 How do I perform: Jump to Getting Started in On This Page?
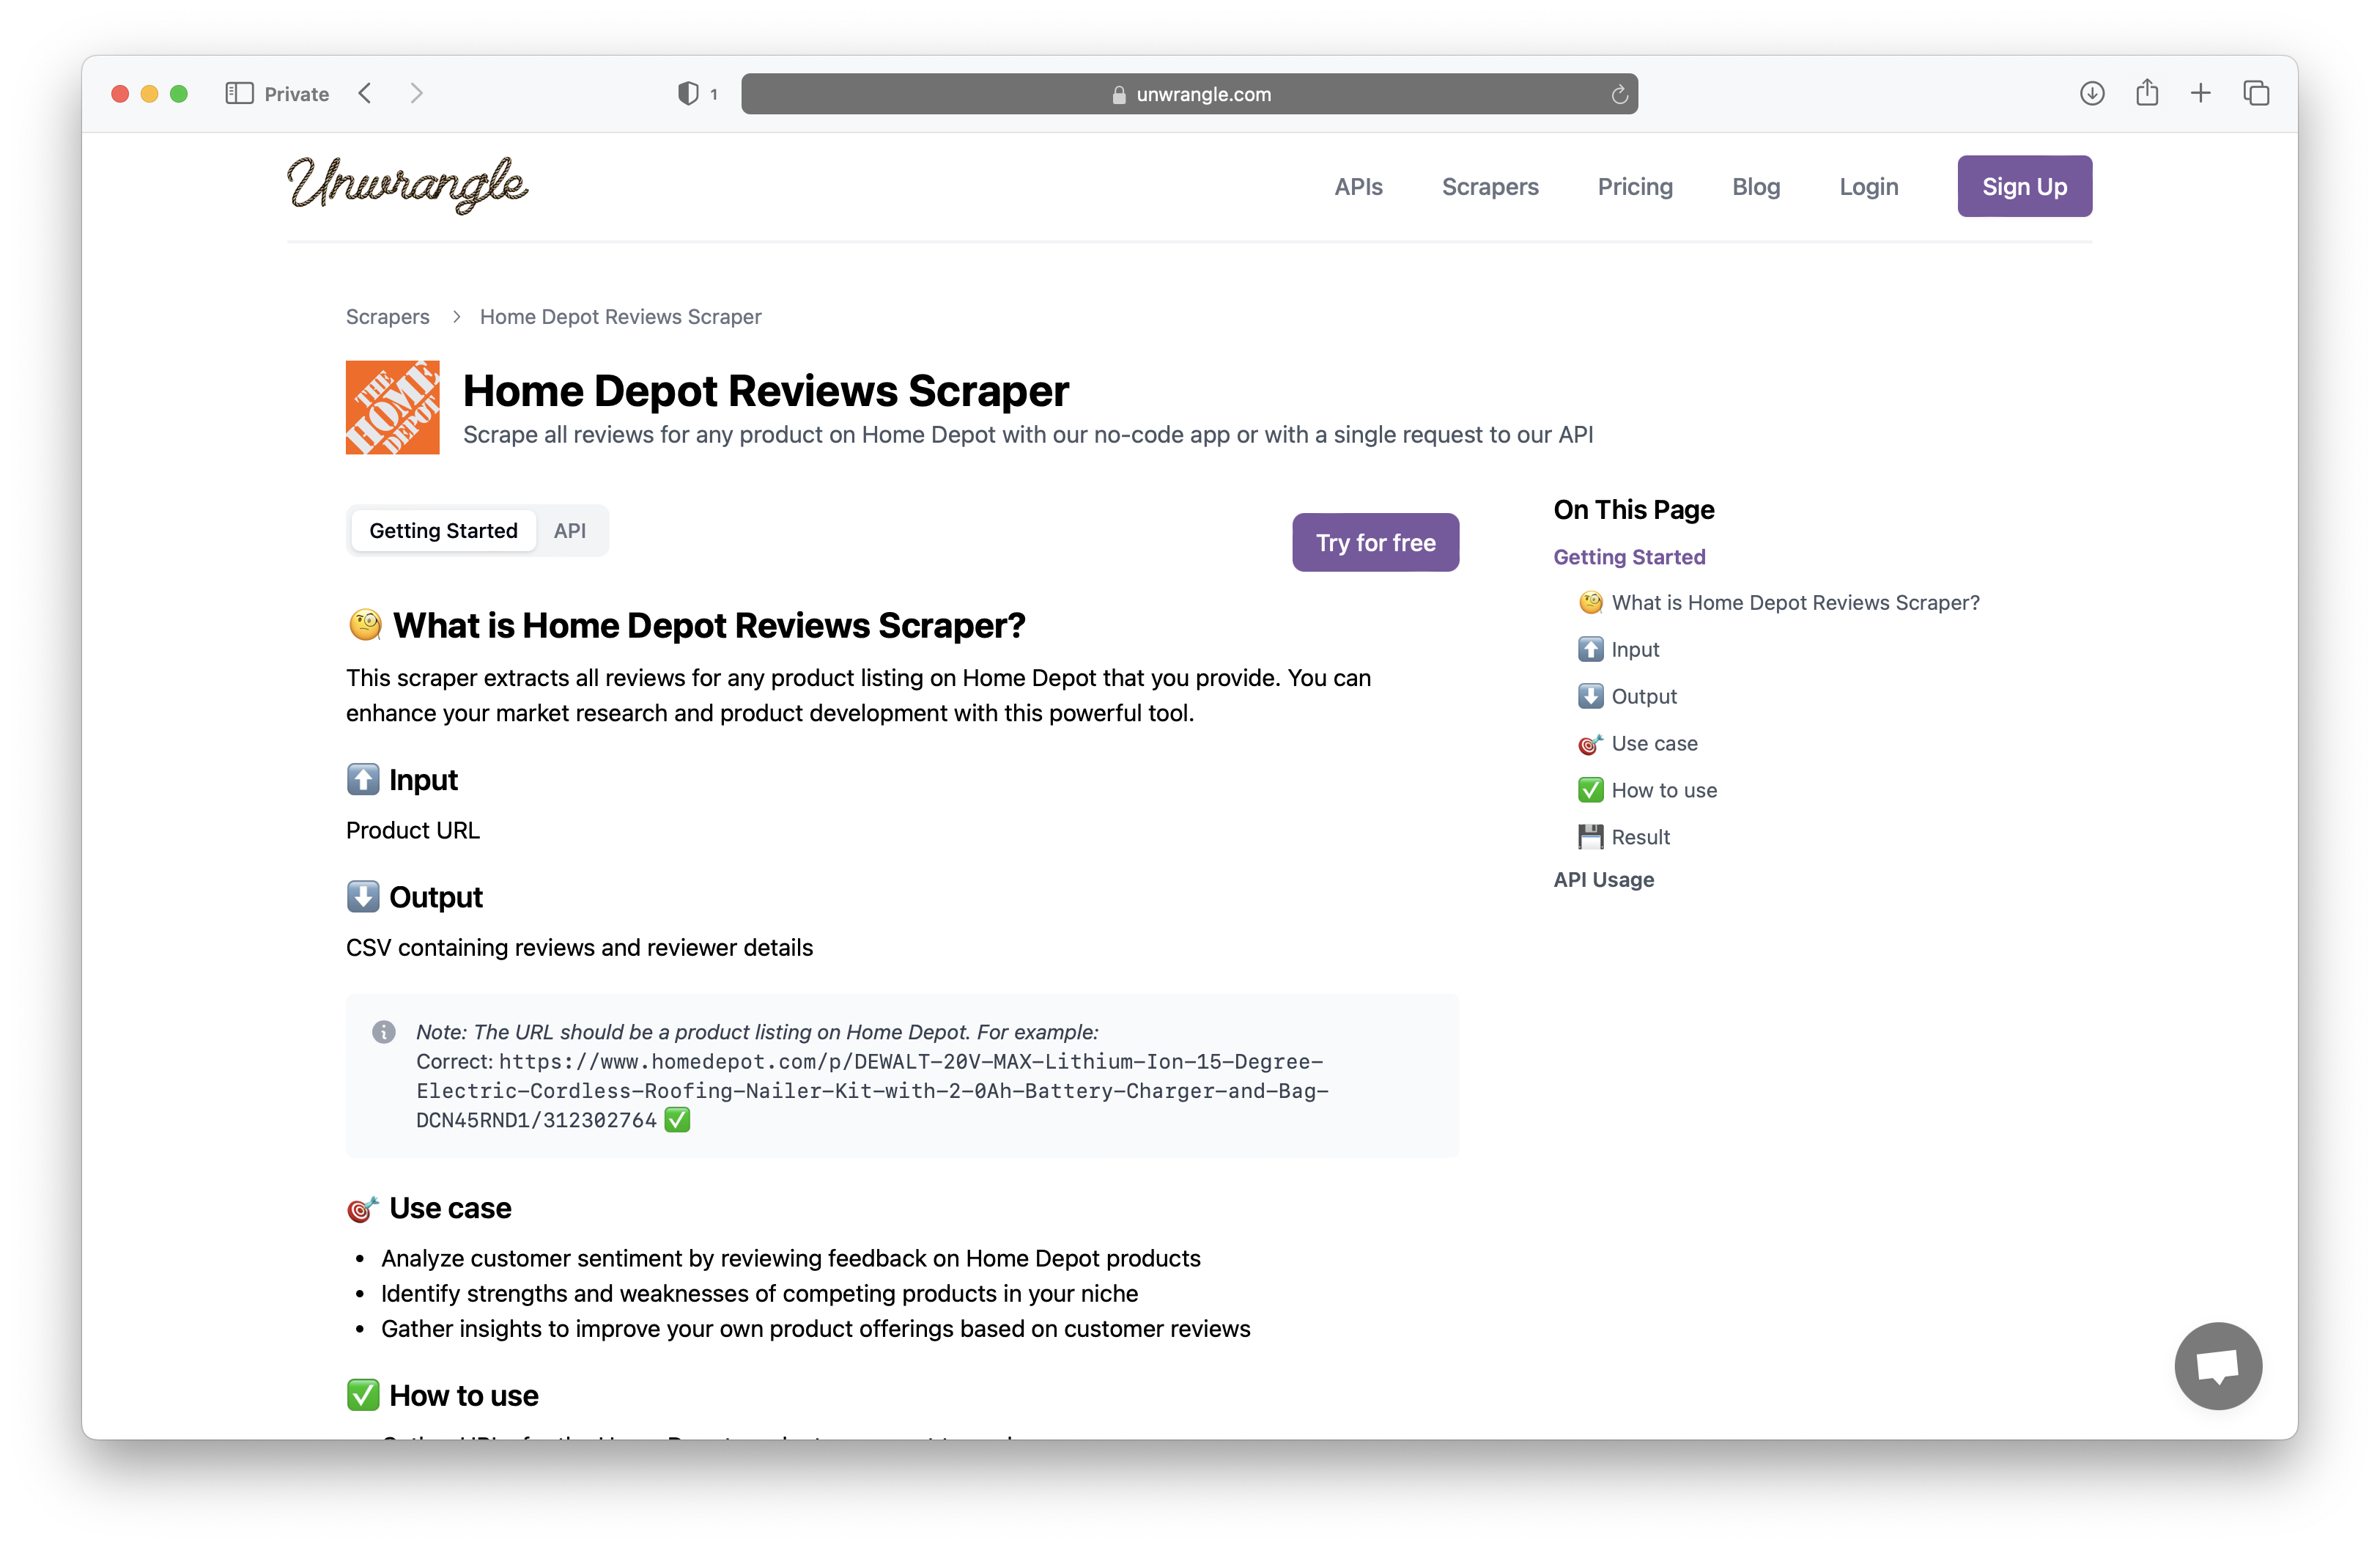[x=1629, y=557]
